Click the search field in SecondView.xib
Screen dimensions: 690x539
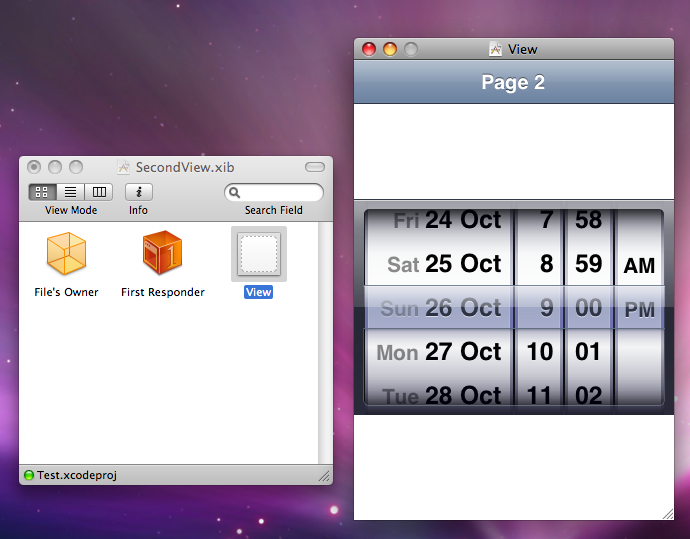coord(274,192)
